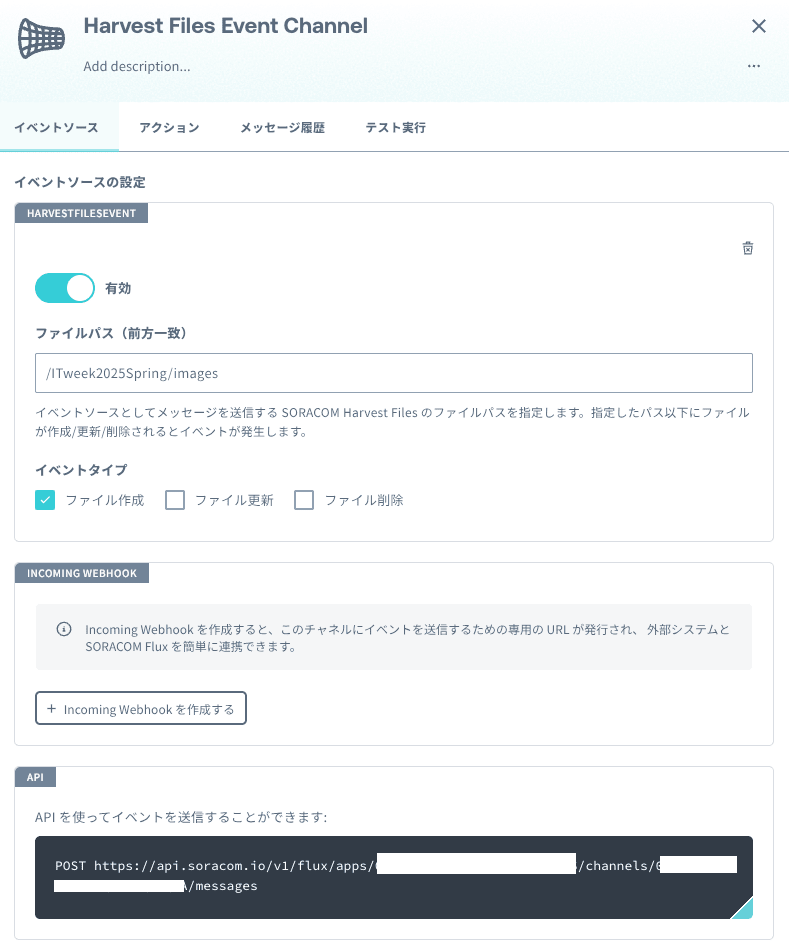Image resolution: width=789 pixels, height=952 pixels.
Task: Click the file path input field
Action: 394,373
